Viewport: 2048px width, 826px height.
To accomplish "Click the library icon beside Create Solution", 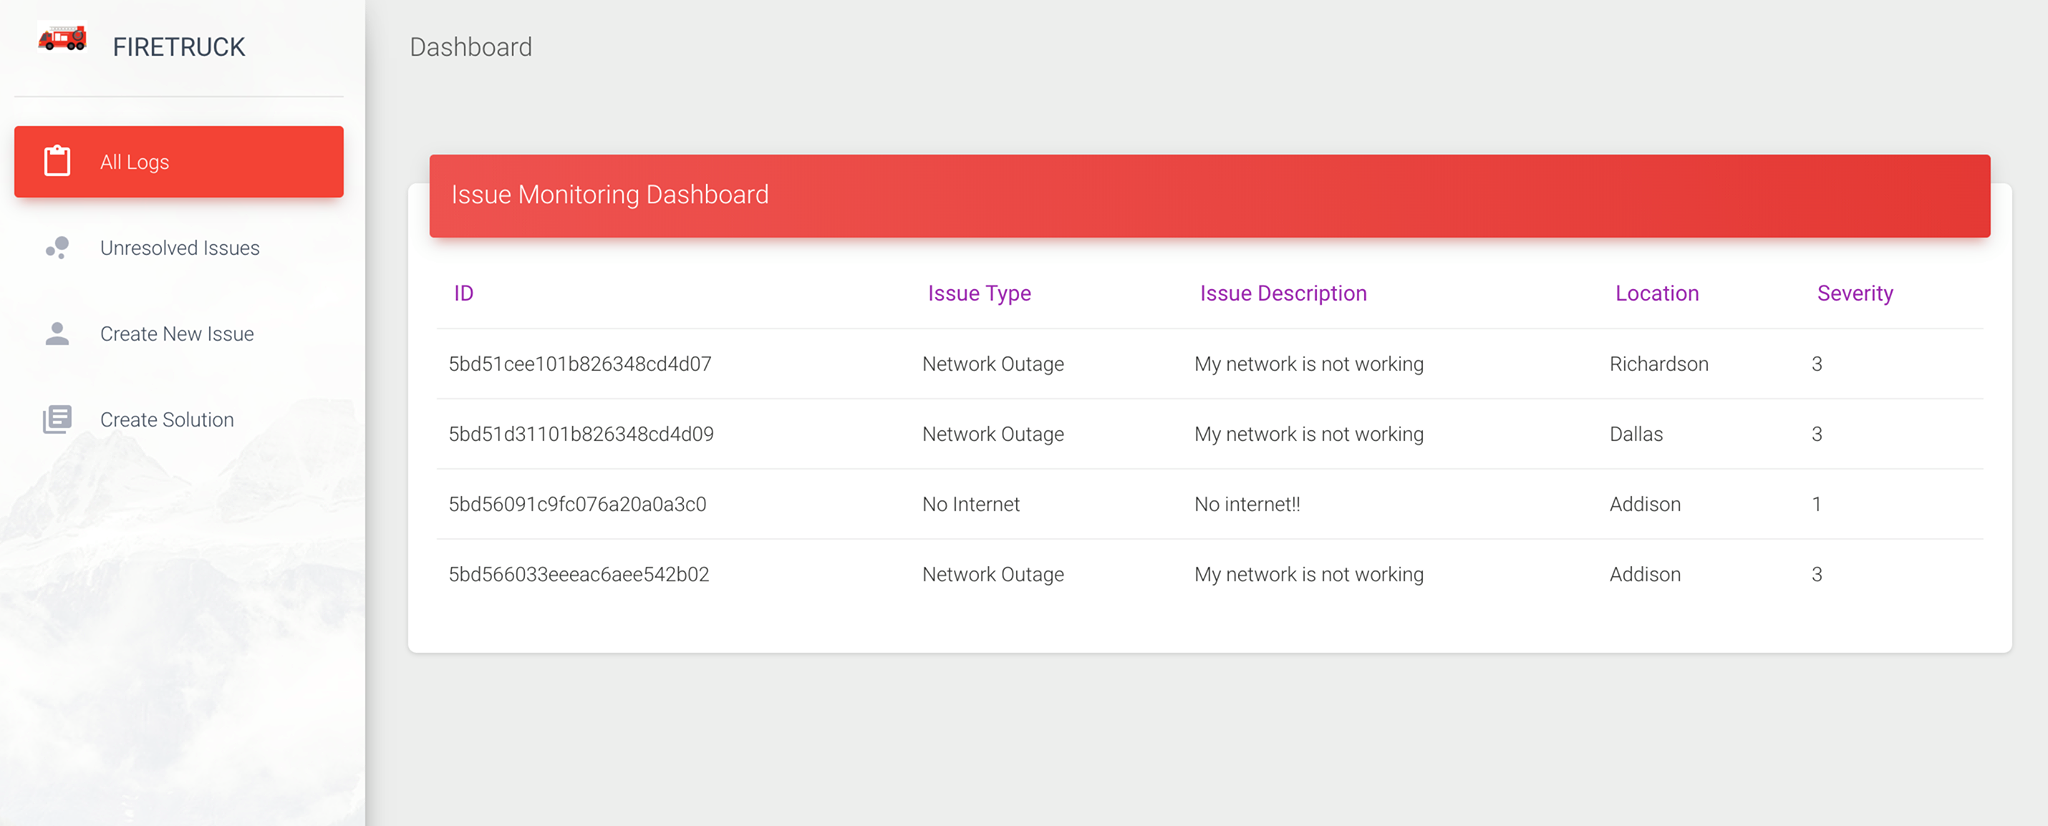I will pyautogui.click(x=57, y=420).
